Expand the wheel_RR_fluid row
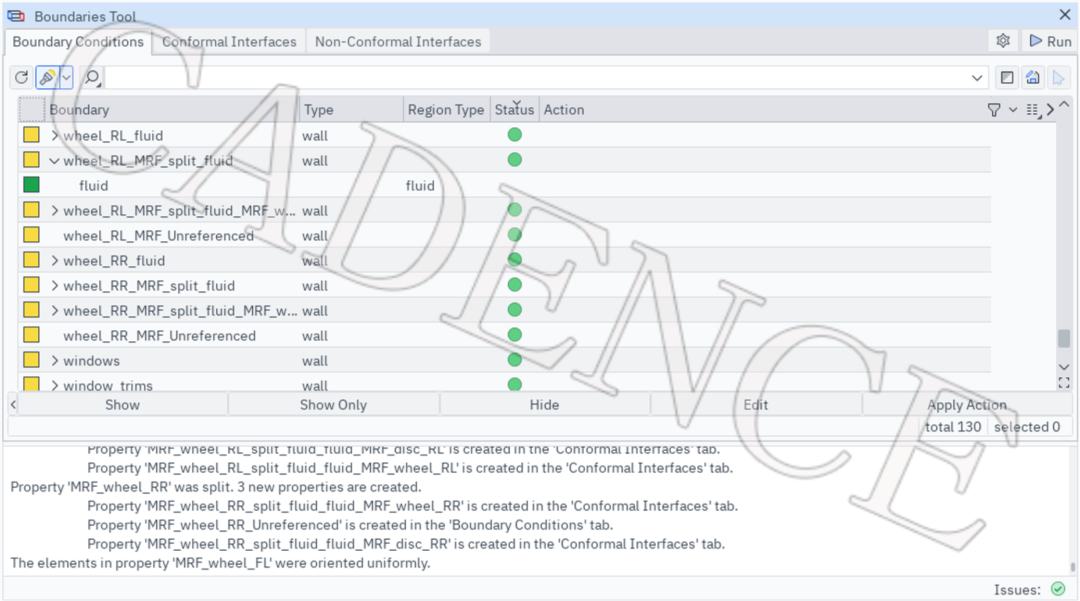The width and height of the screenshot is (1080, 601). tap(54, 260)
